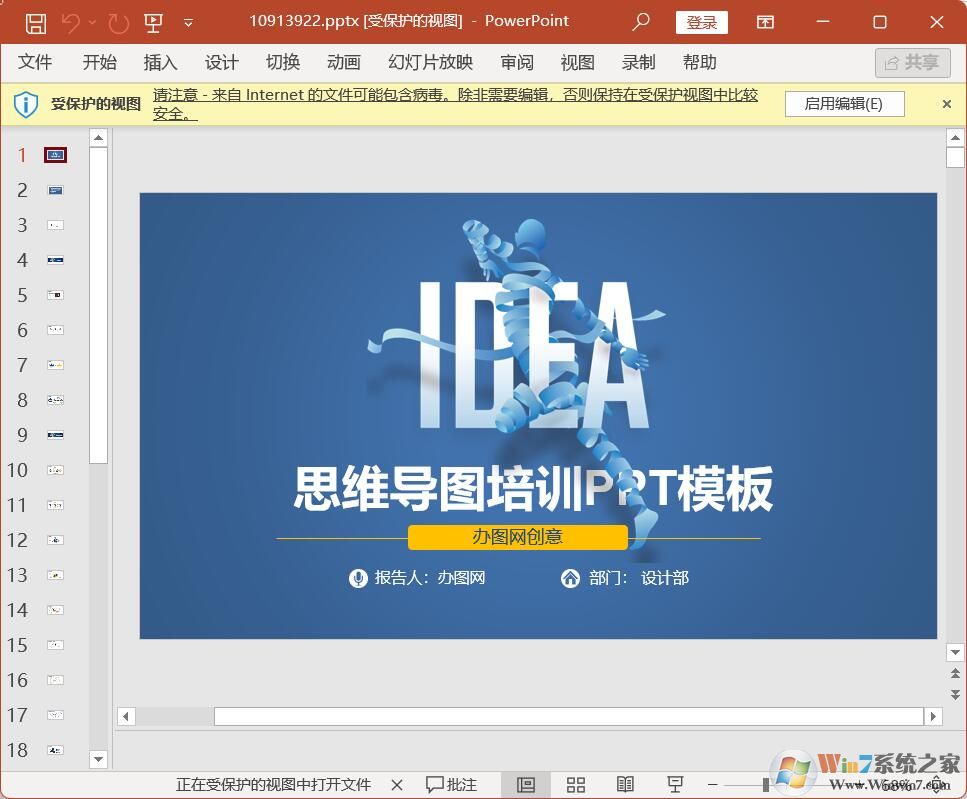967x799 pixels.
Task: Click the 启用编辑 button
Action: (844, 103)
